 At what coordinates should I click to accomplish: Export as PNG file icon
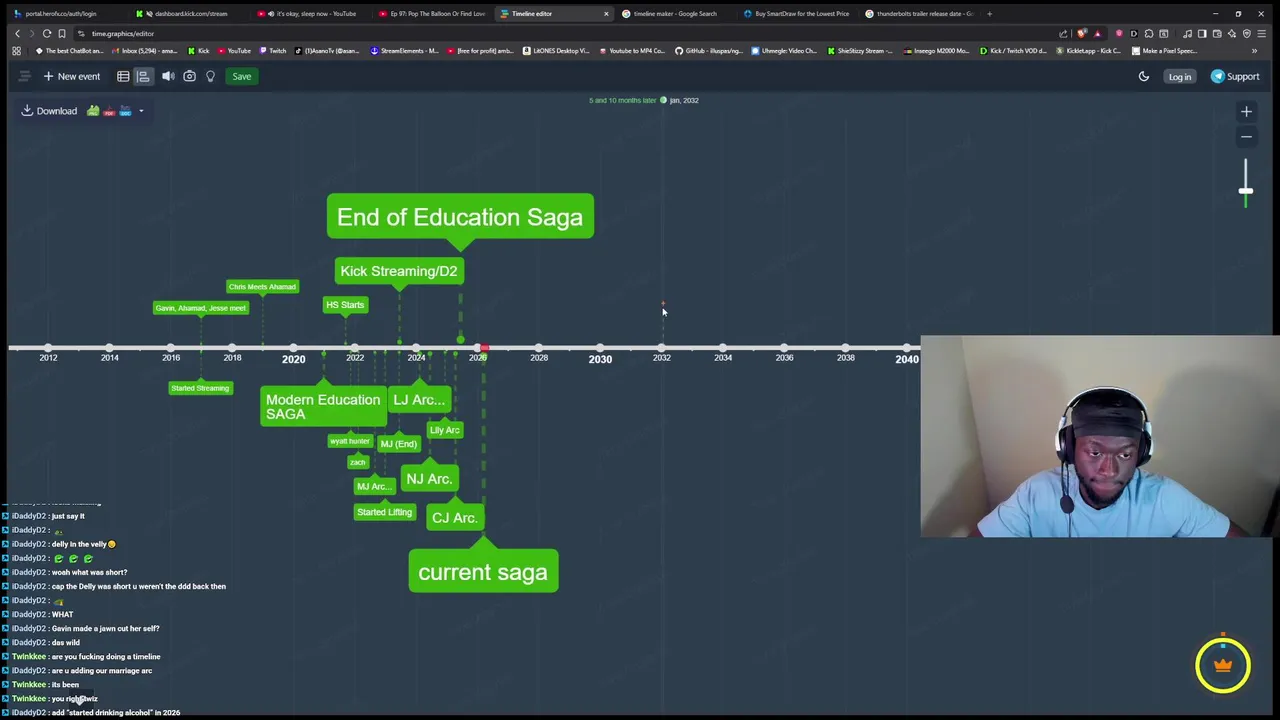pyautogui.click(x=93, y=111)
